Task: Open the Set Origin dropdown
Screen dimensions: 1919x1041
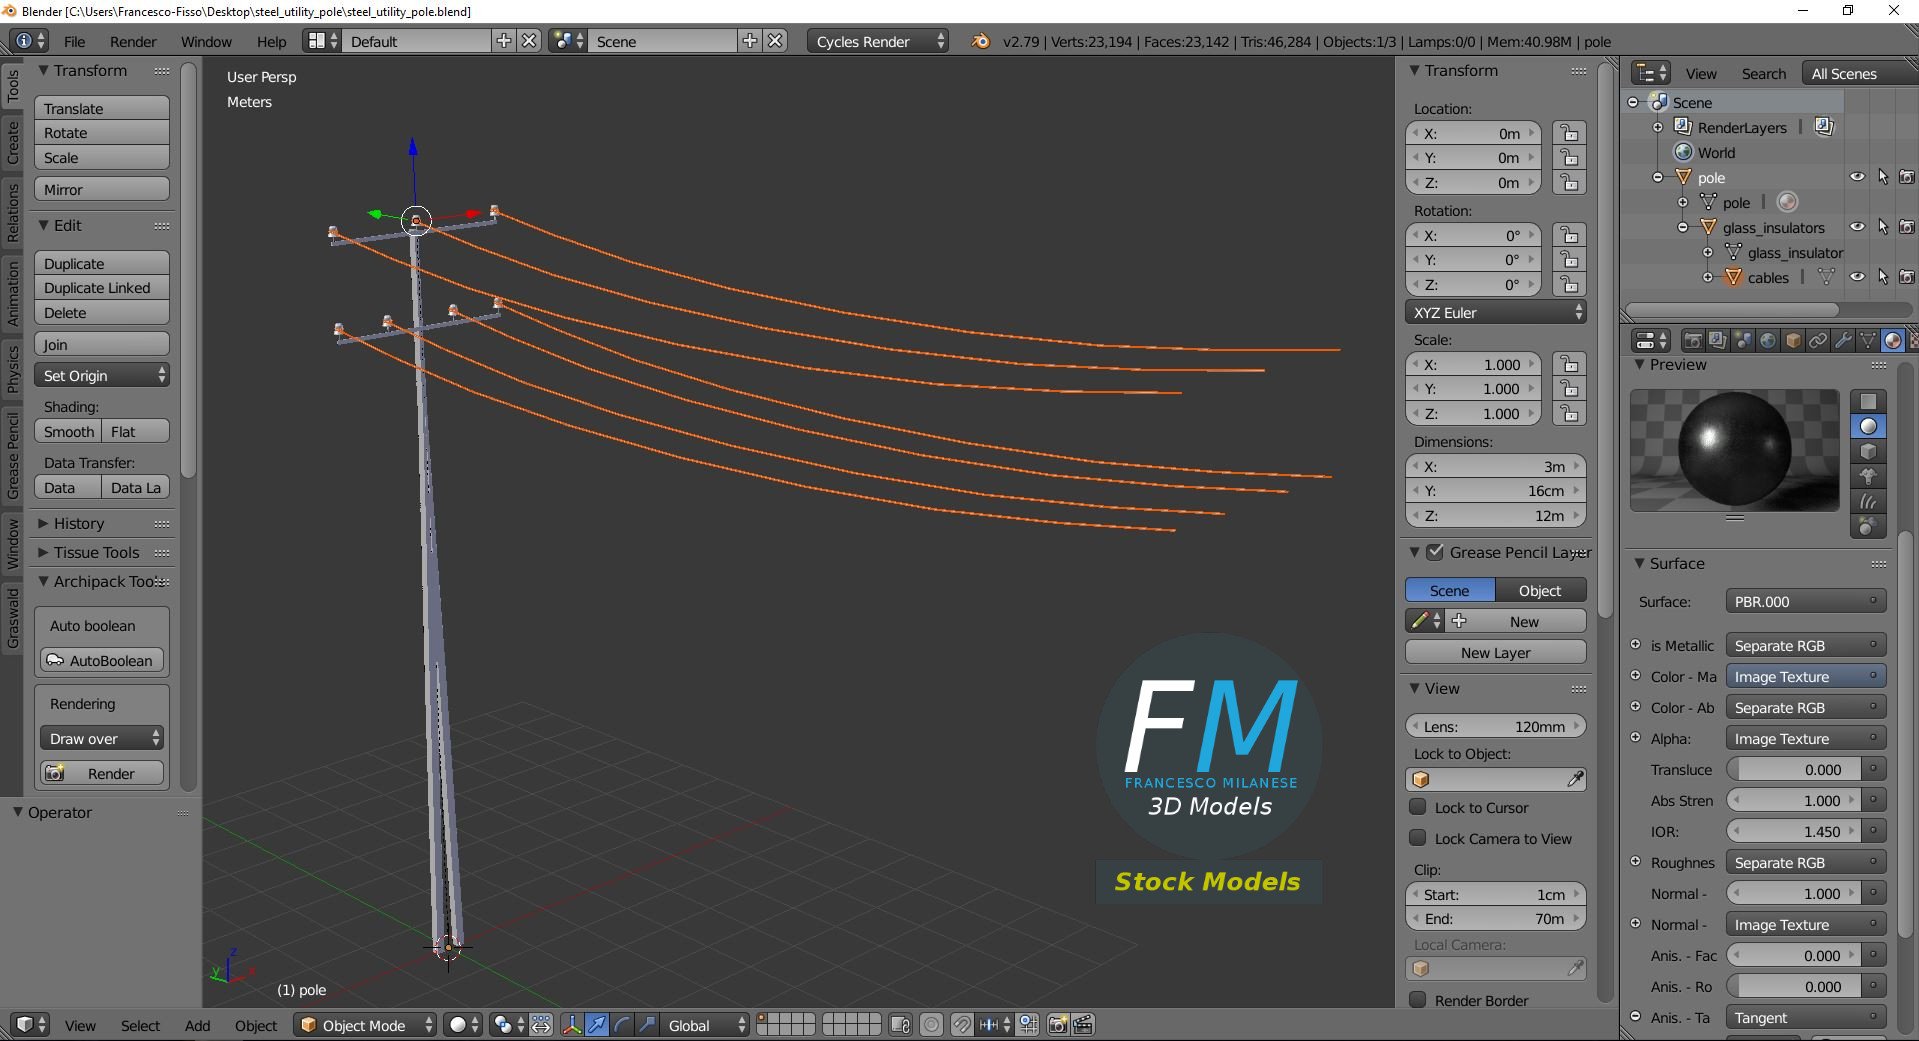Action: coord(102,376)
